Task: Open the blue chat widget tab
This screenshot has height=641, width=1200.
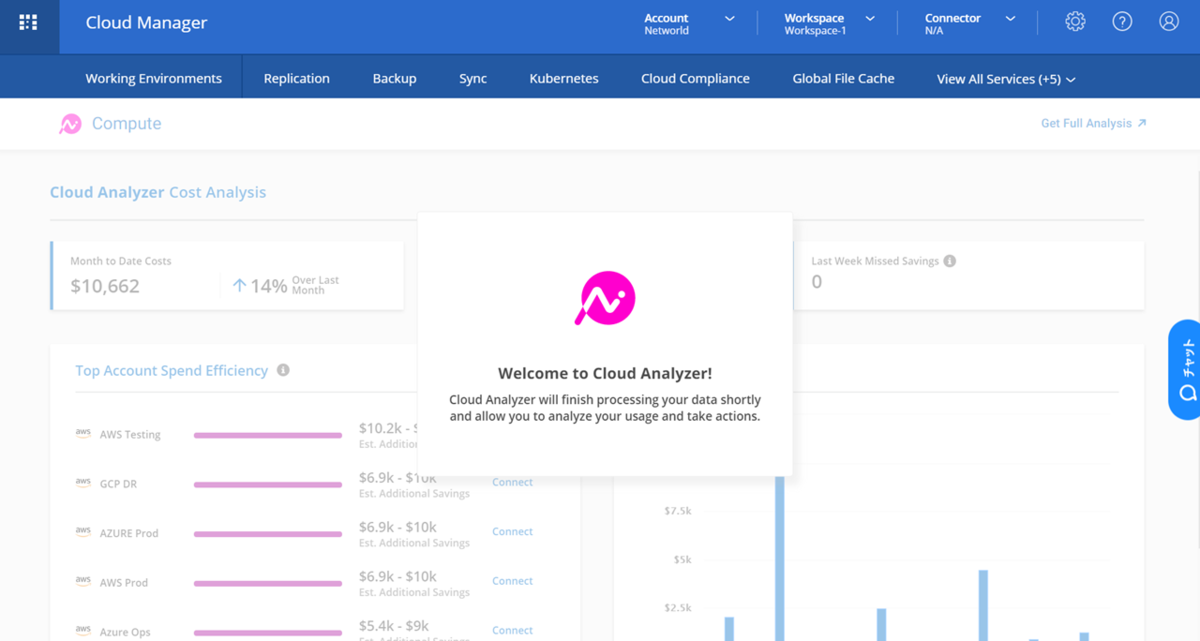Action: click(1185, 369)
